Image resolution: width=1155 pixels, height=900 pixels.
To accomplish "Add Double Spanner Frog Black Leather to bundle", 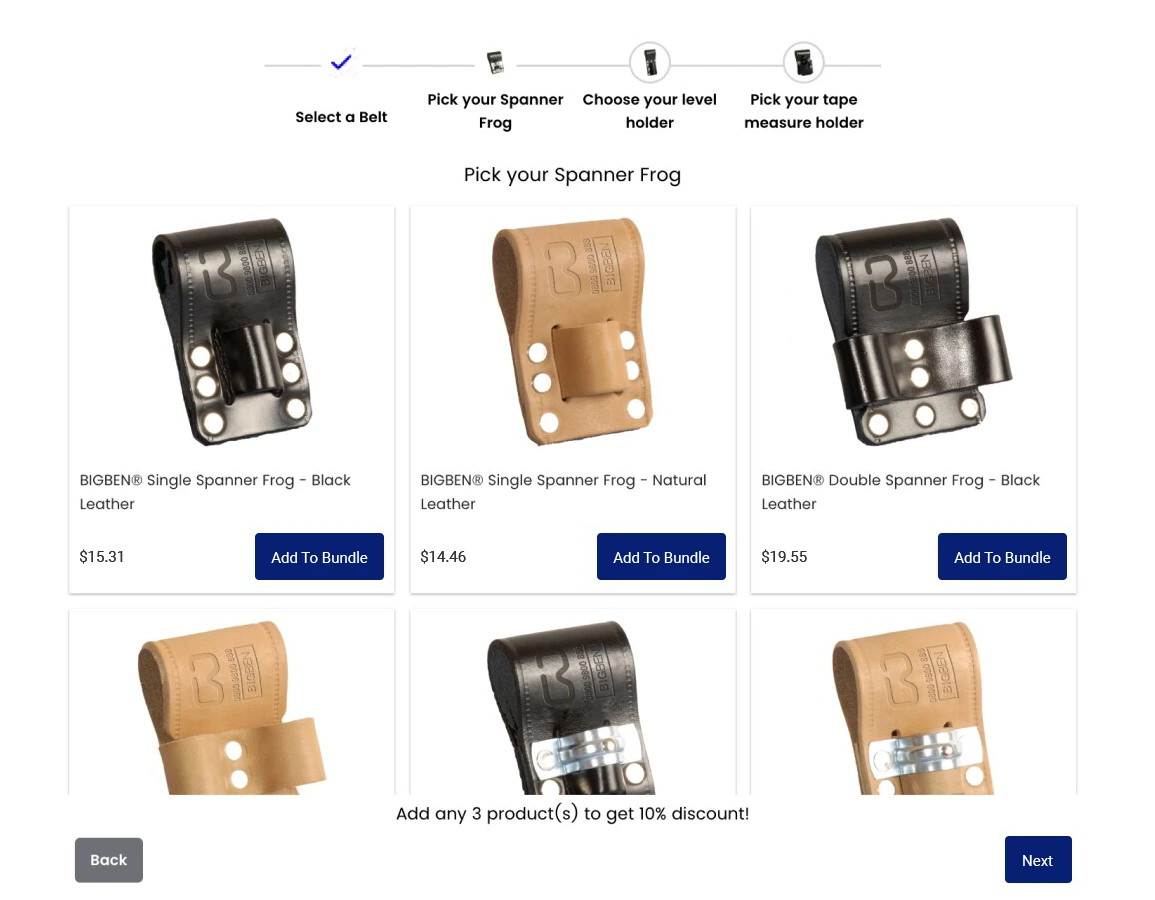I will coord(1002,557).
